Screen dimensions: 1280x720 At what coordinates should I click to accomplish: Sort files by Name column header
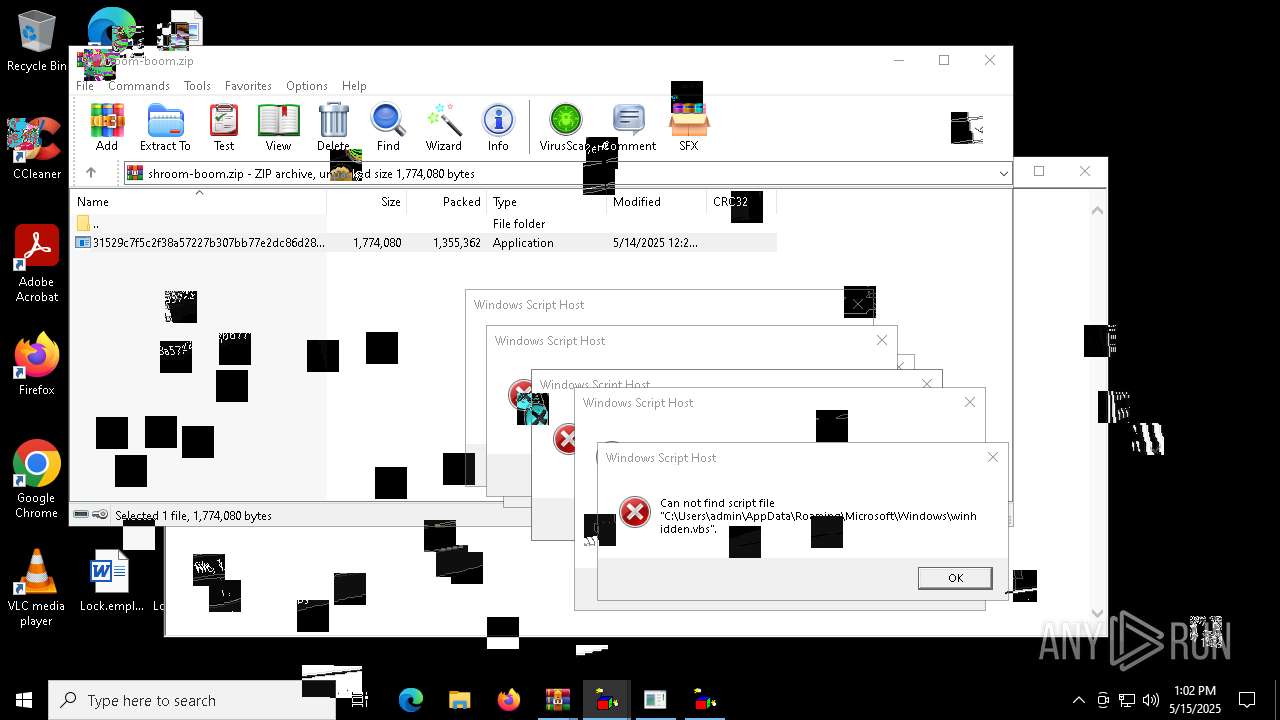tap(199, 202)
